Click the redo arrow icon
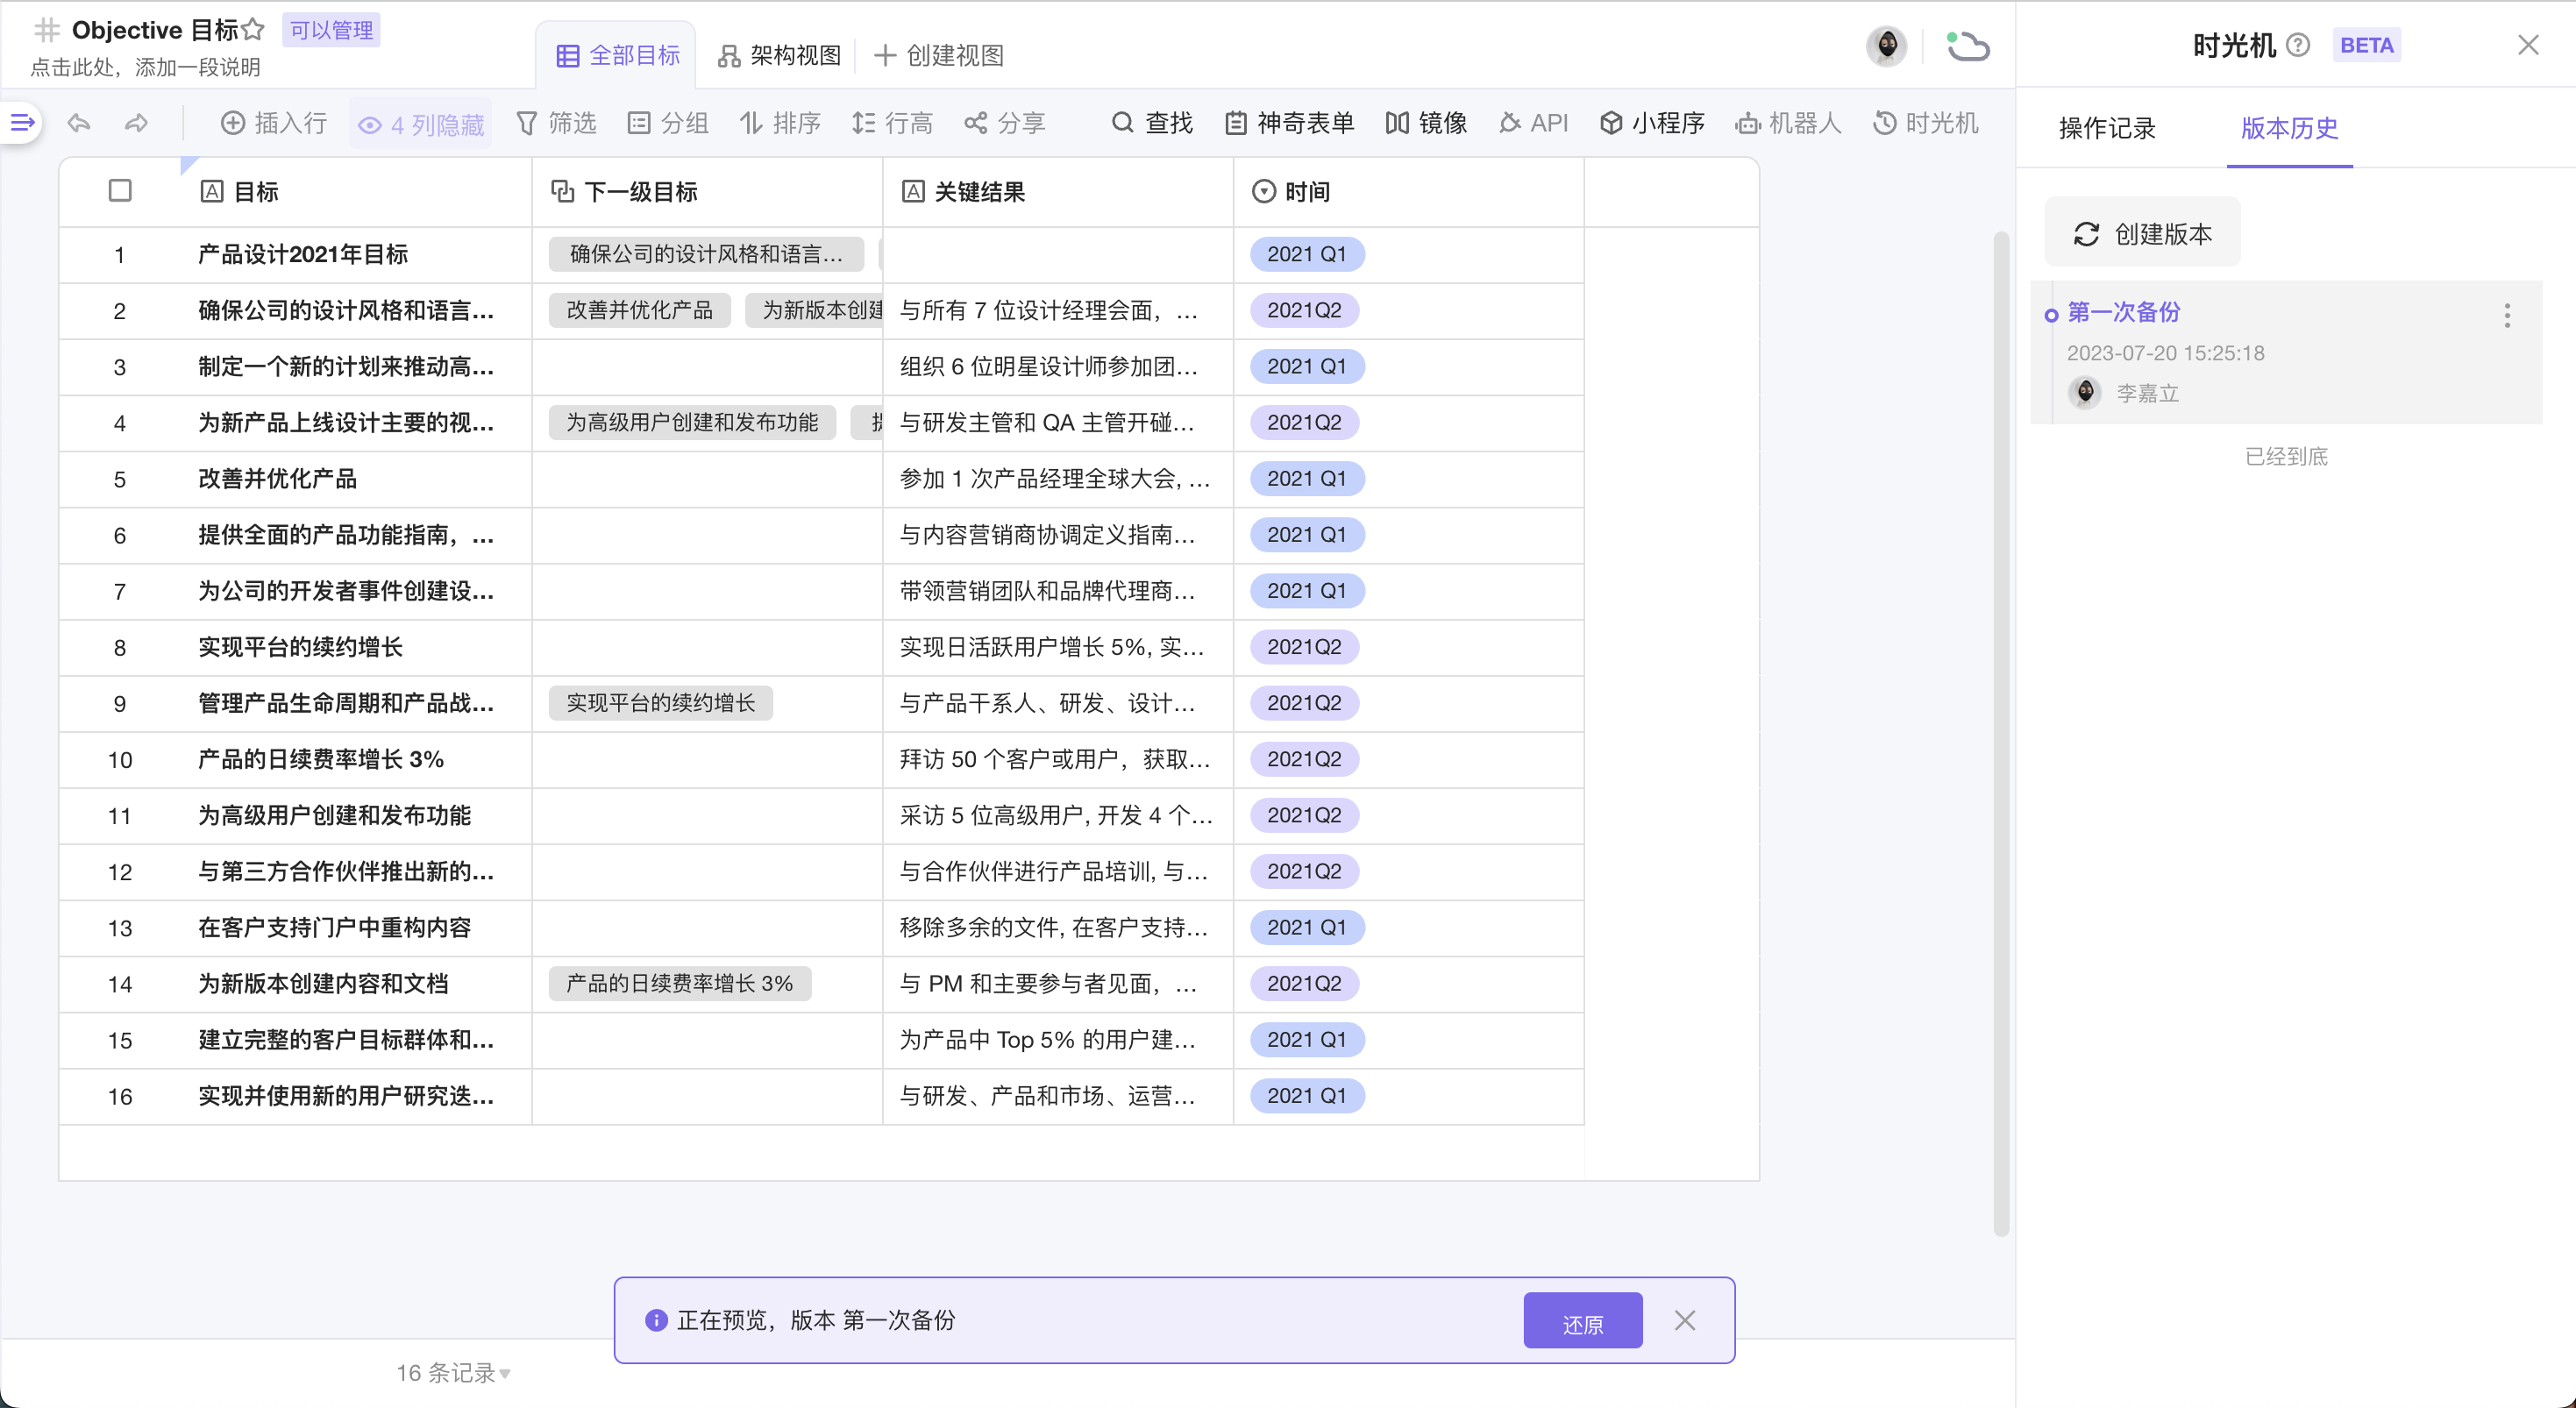Image resolution: width=2576 pixels, height=1408 pixels. pyautogui.click(x=136, y=123)
